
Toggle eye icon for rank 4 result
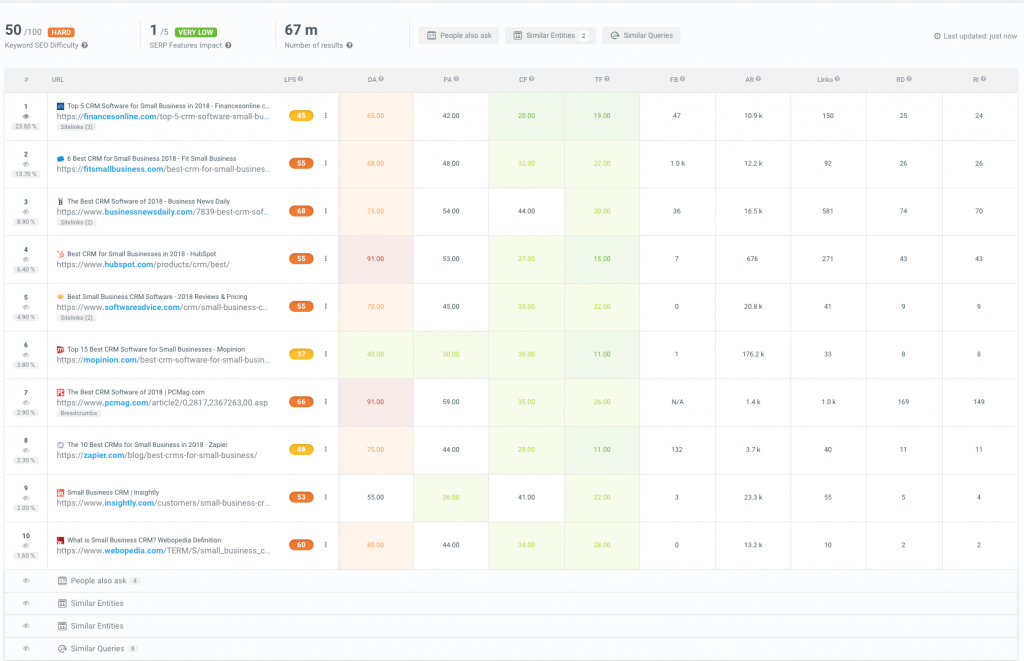point(26,259)
